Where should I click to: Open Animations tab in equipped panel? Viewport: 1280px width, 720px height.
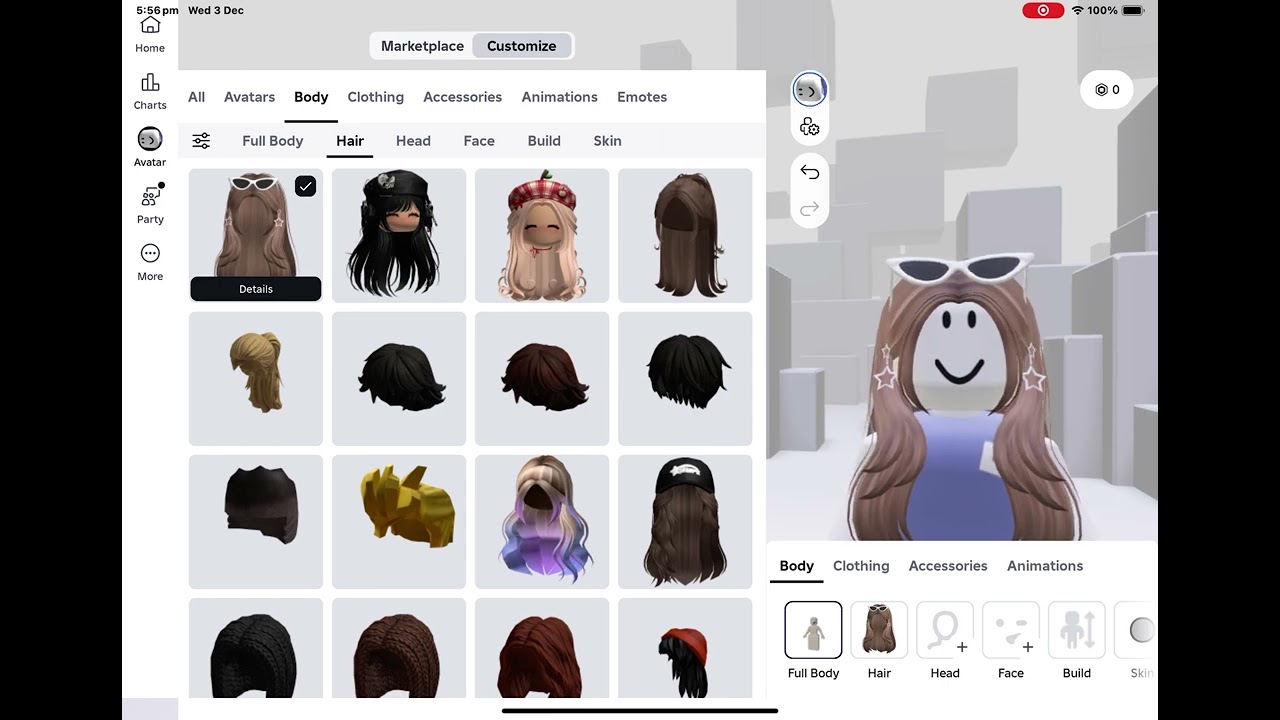[x=1045, y=566]
